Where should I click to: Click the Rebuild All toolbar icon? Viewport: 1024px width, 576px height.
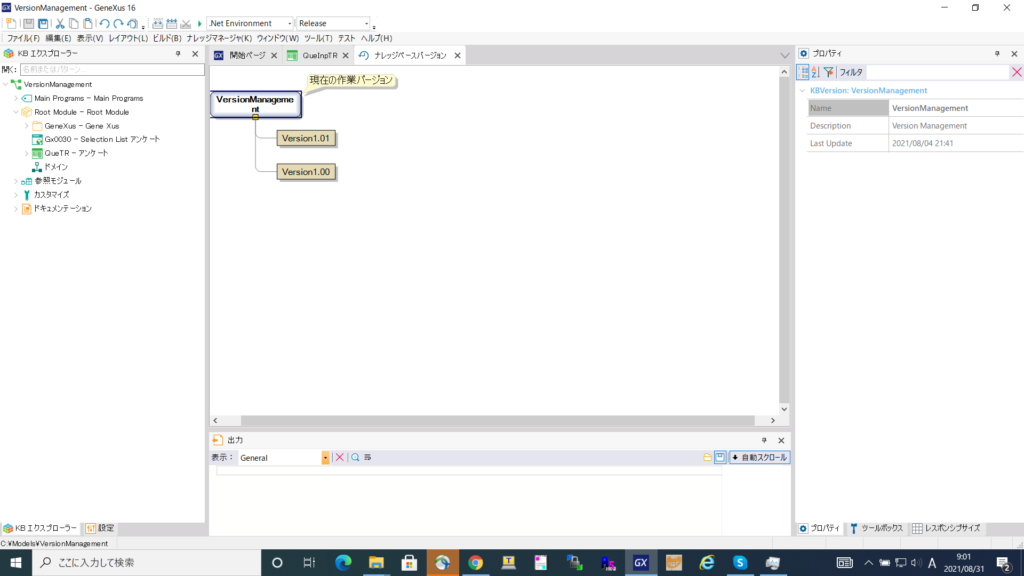171,24
